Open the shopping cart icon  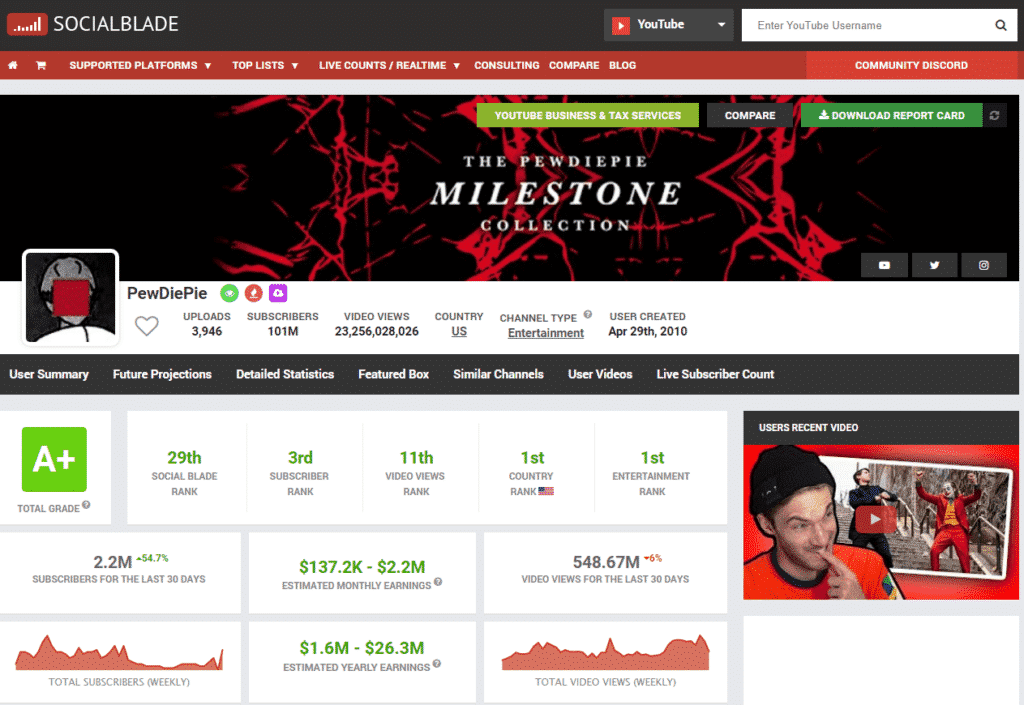click(41, 66)
